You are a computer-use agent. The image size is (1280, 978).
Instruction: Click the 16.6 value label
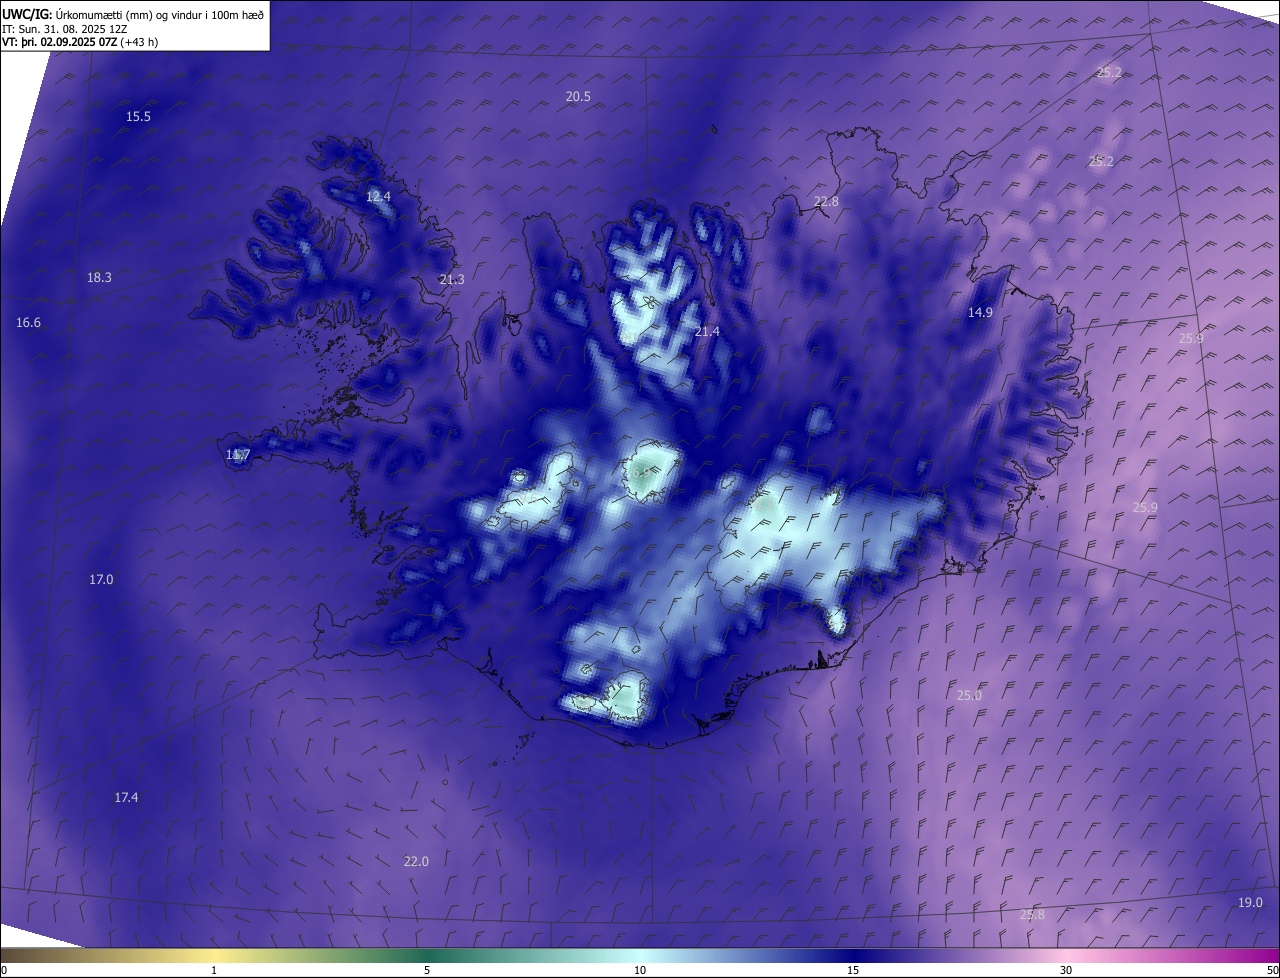pyautogui.click(x=29, y=323)
